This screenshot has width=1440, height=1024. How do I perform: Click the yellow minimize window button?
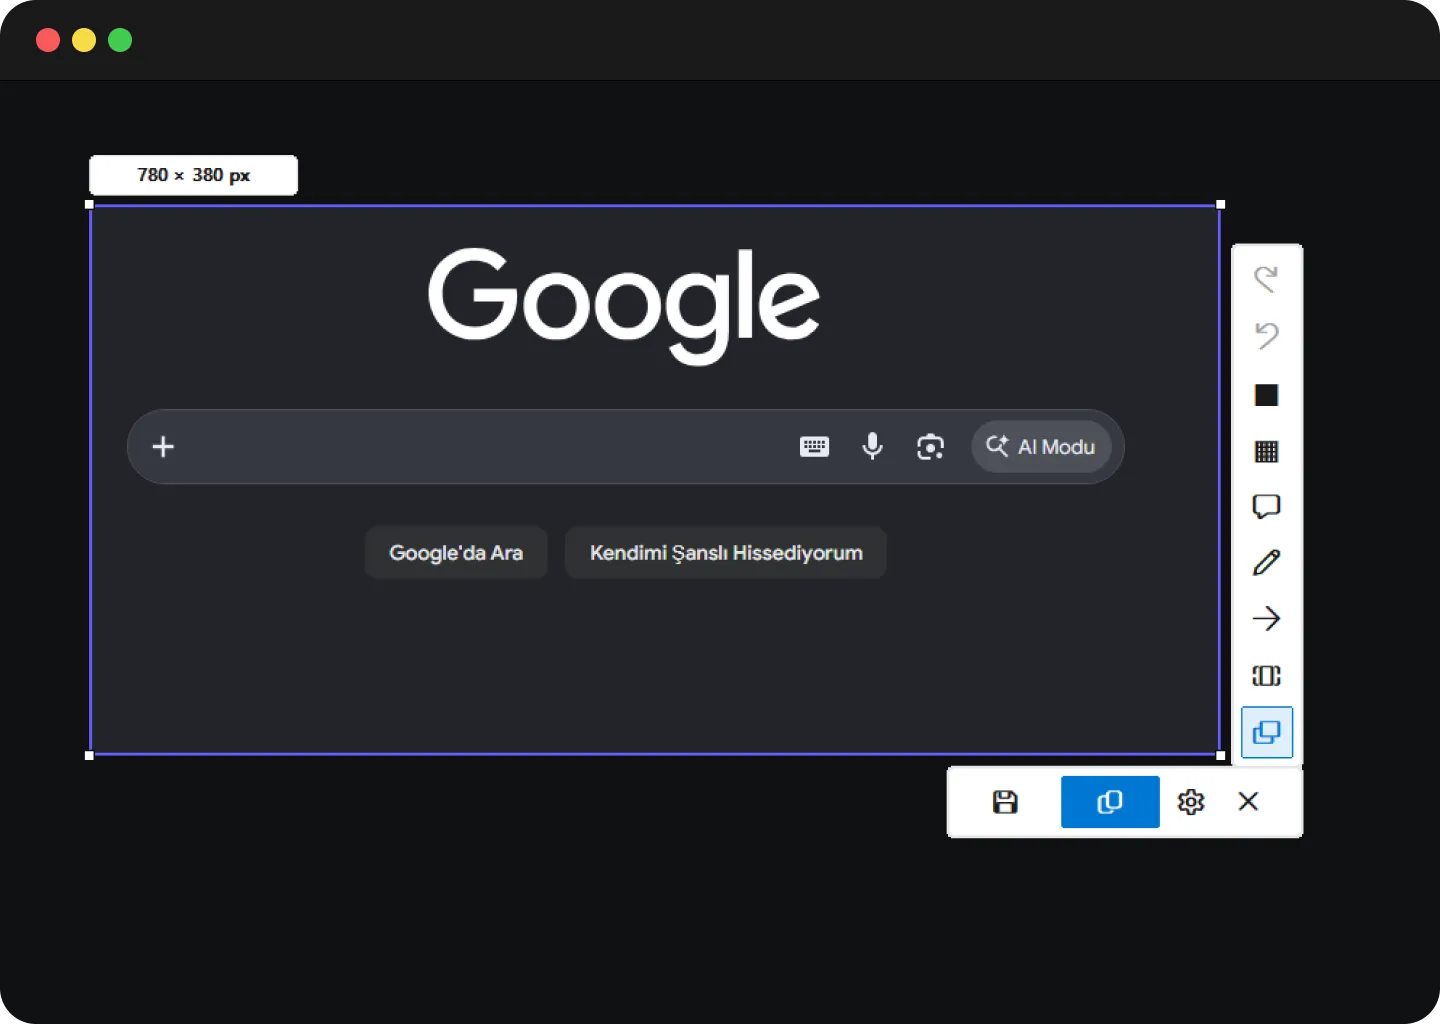(x=84, y=40)
